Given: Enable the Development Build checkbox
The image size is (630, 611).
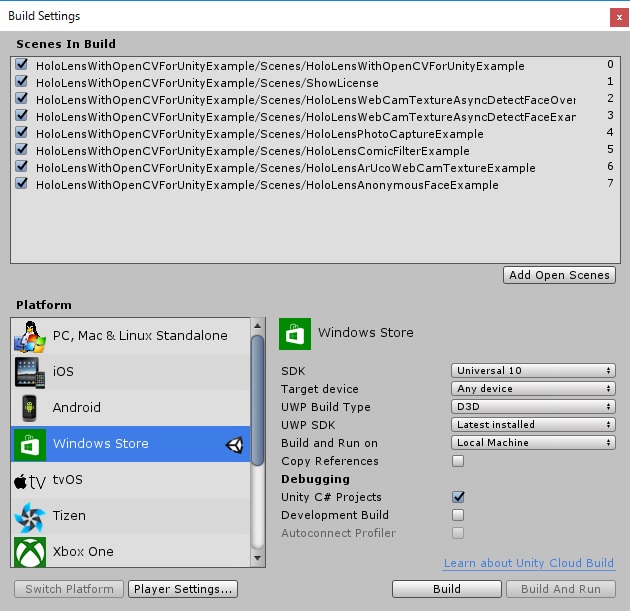Looking at the screenshot, I should coord(458,515).
